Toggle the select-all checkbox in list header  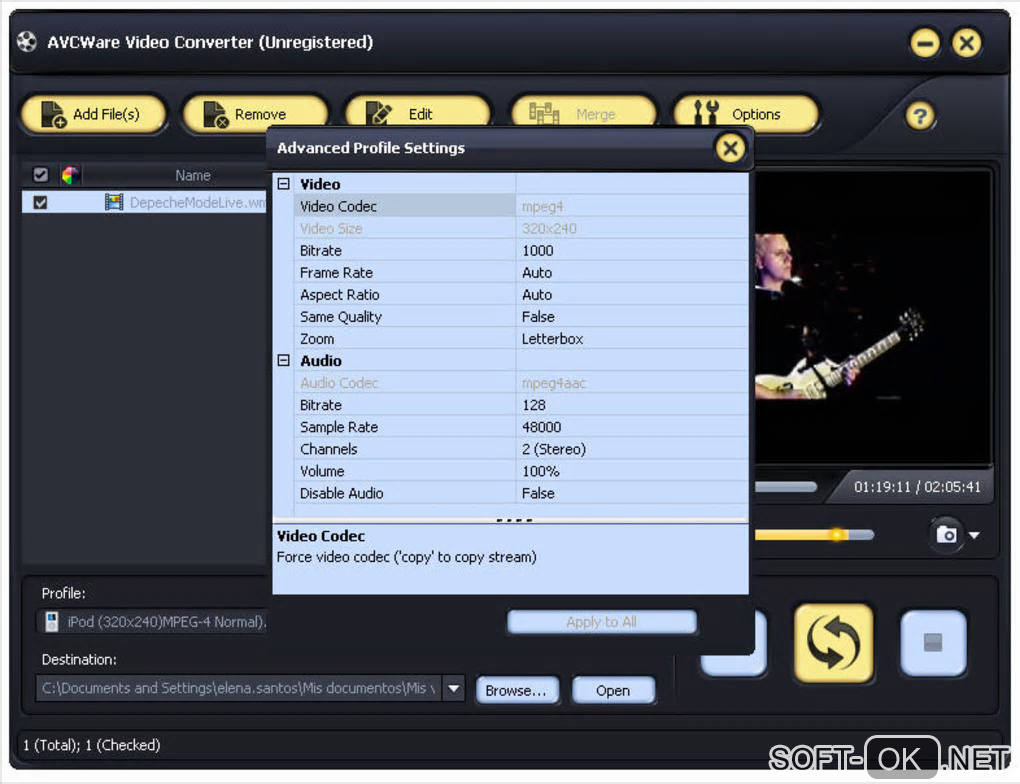[x=40, y=175]
